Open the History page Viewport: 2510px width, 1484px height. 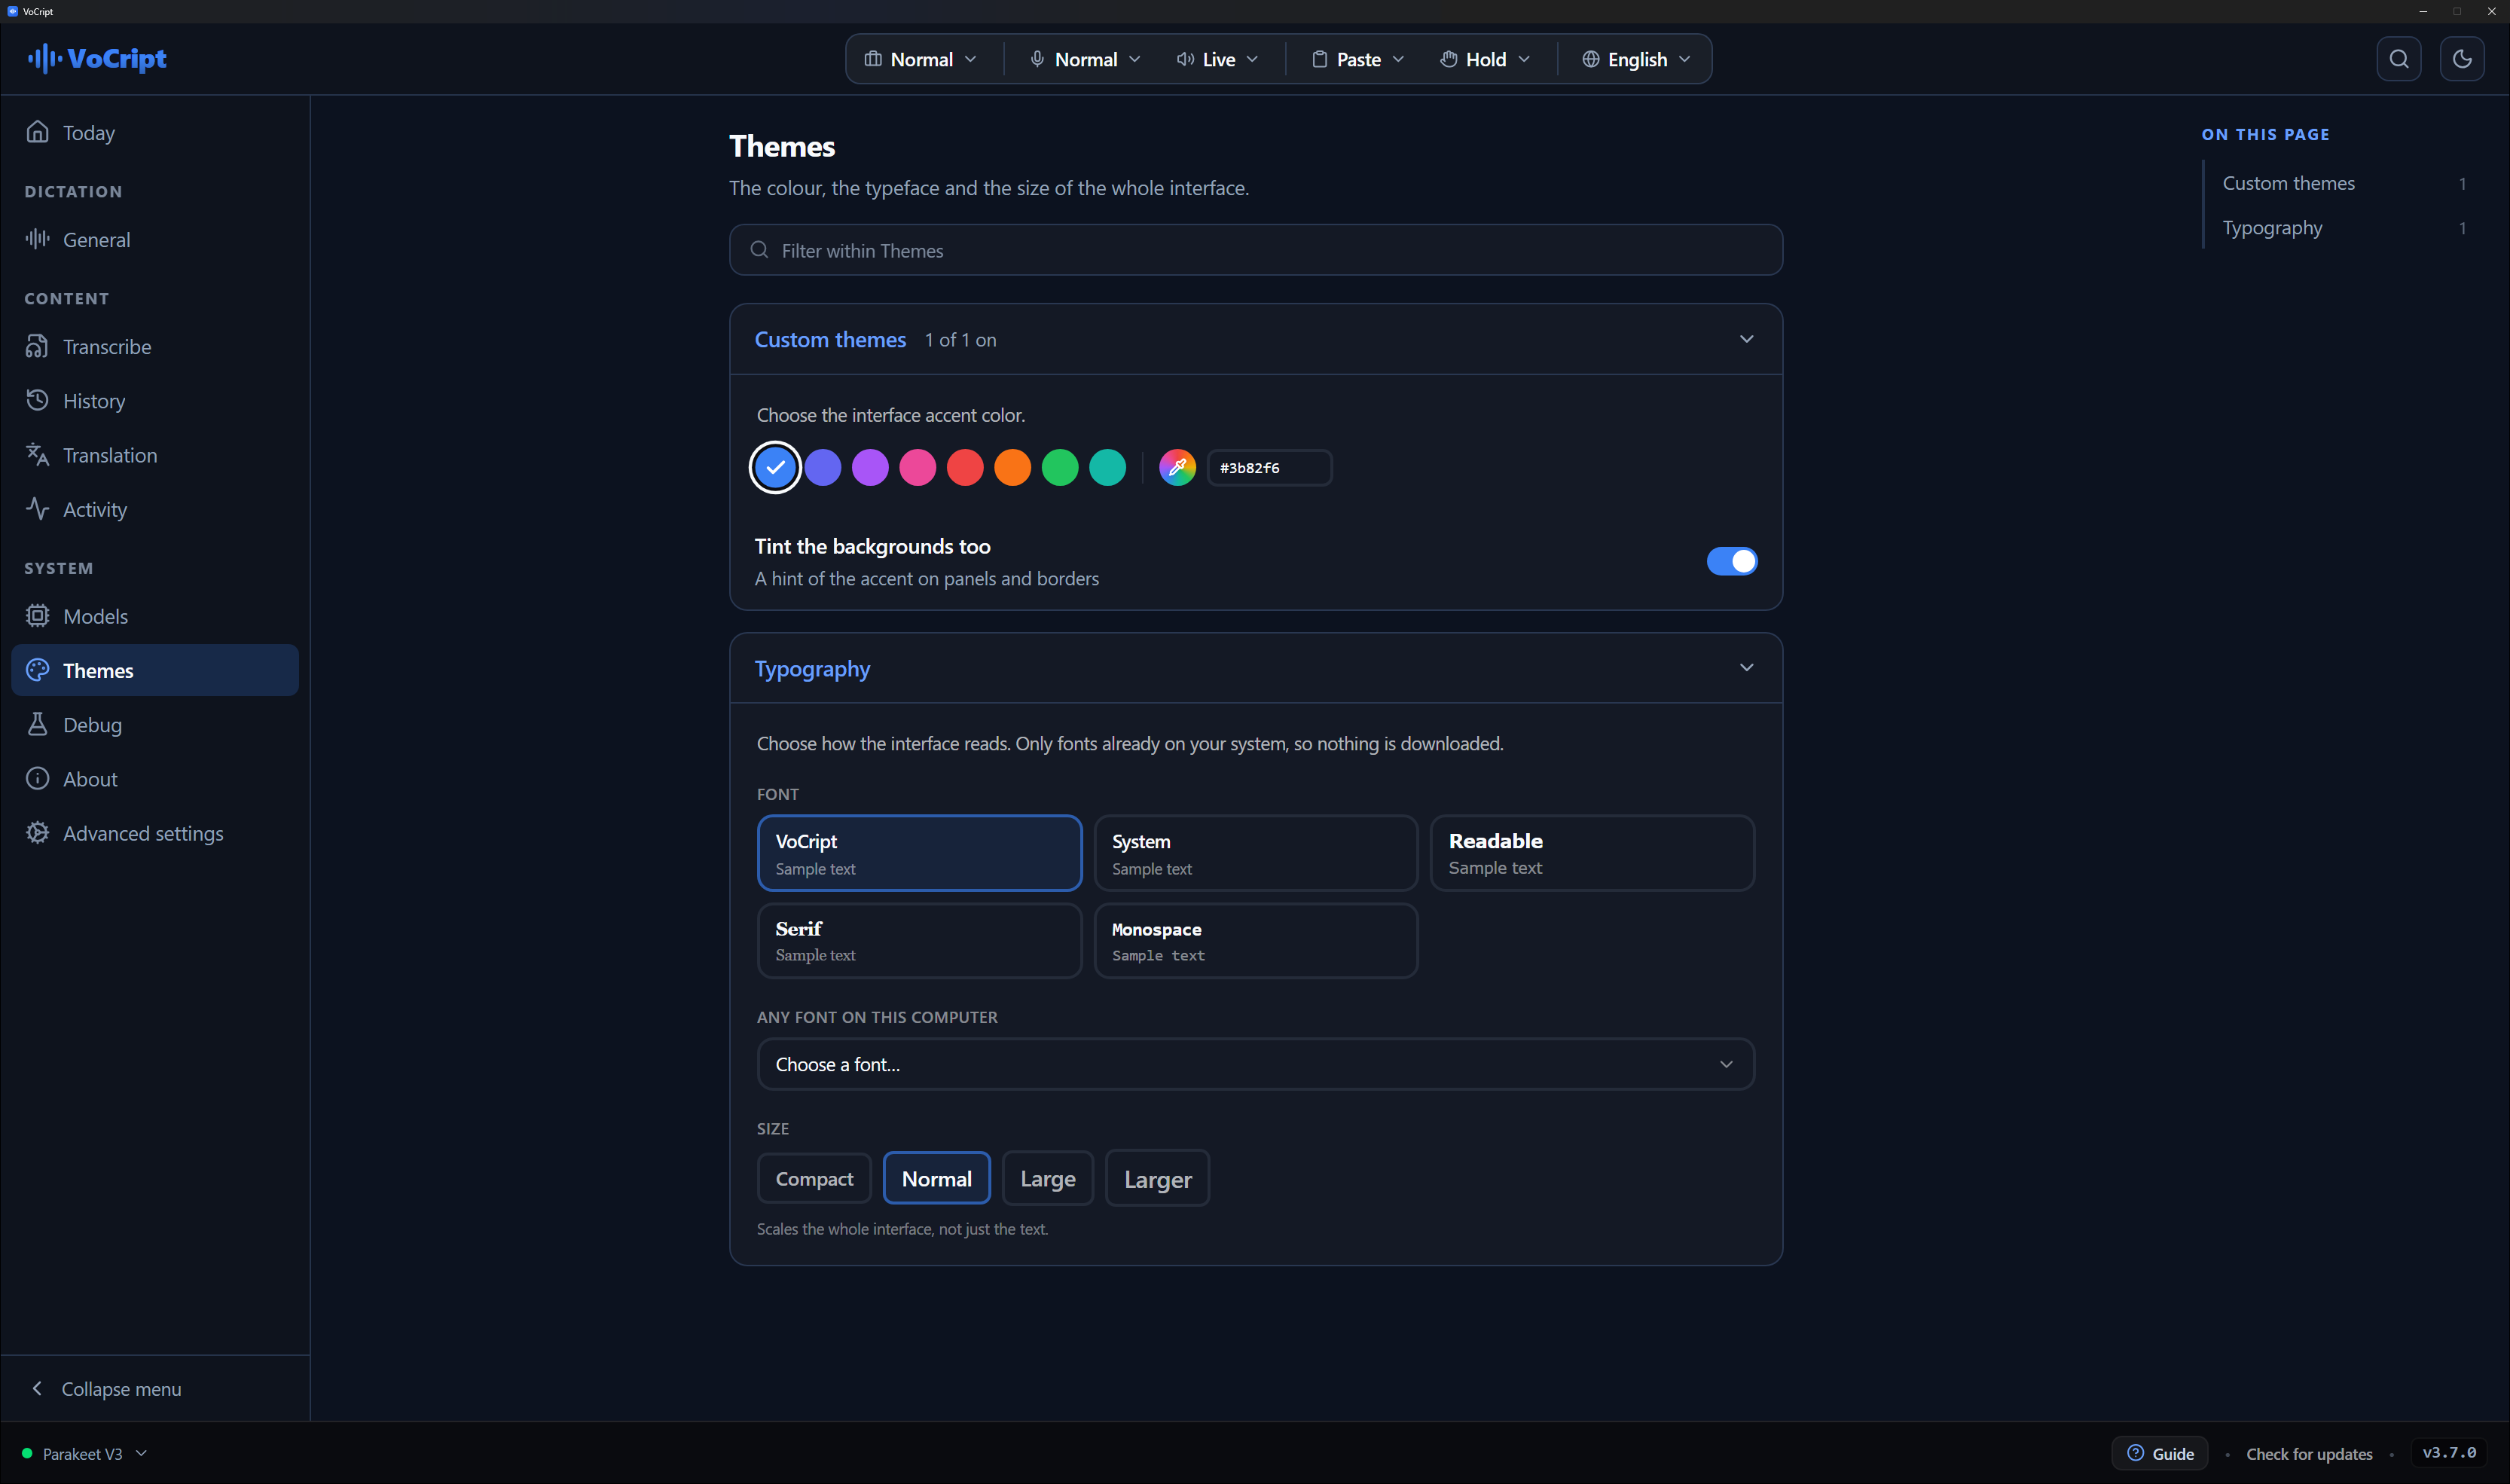pos(155,400)
